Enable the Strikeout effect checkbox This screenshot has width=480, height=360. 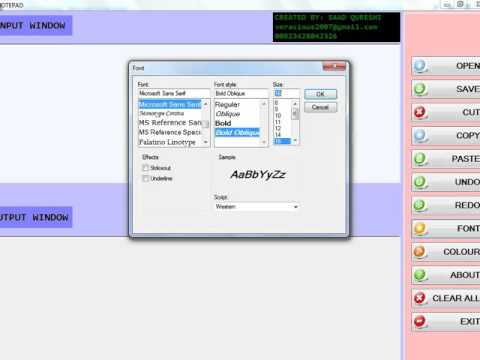pyautogui.click(x=145, y=168)
